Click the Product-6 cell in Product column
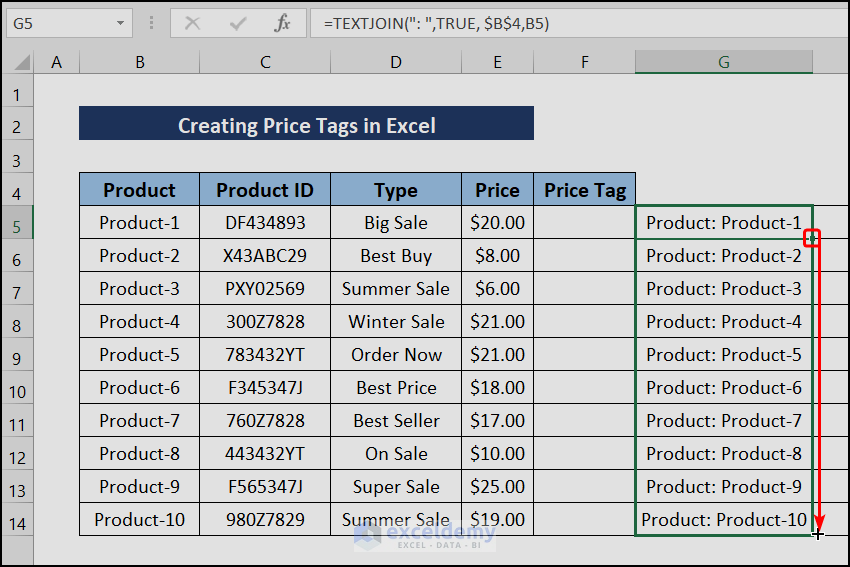This screenshot has width=850, height=567. tap(140, 388)
